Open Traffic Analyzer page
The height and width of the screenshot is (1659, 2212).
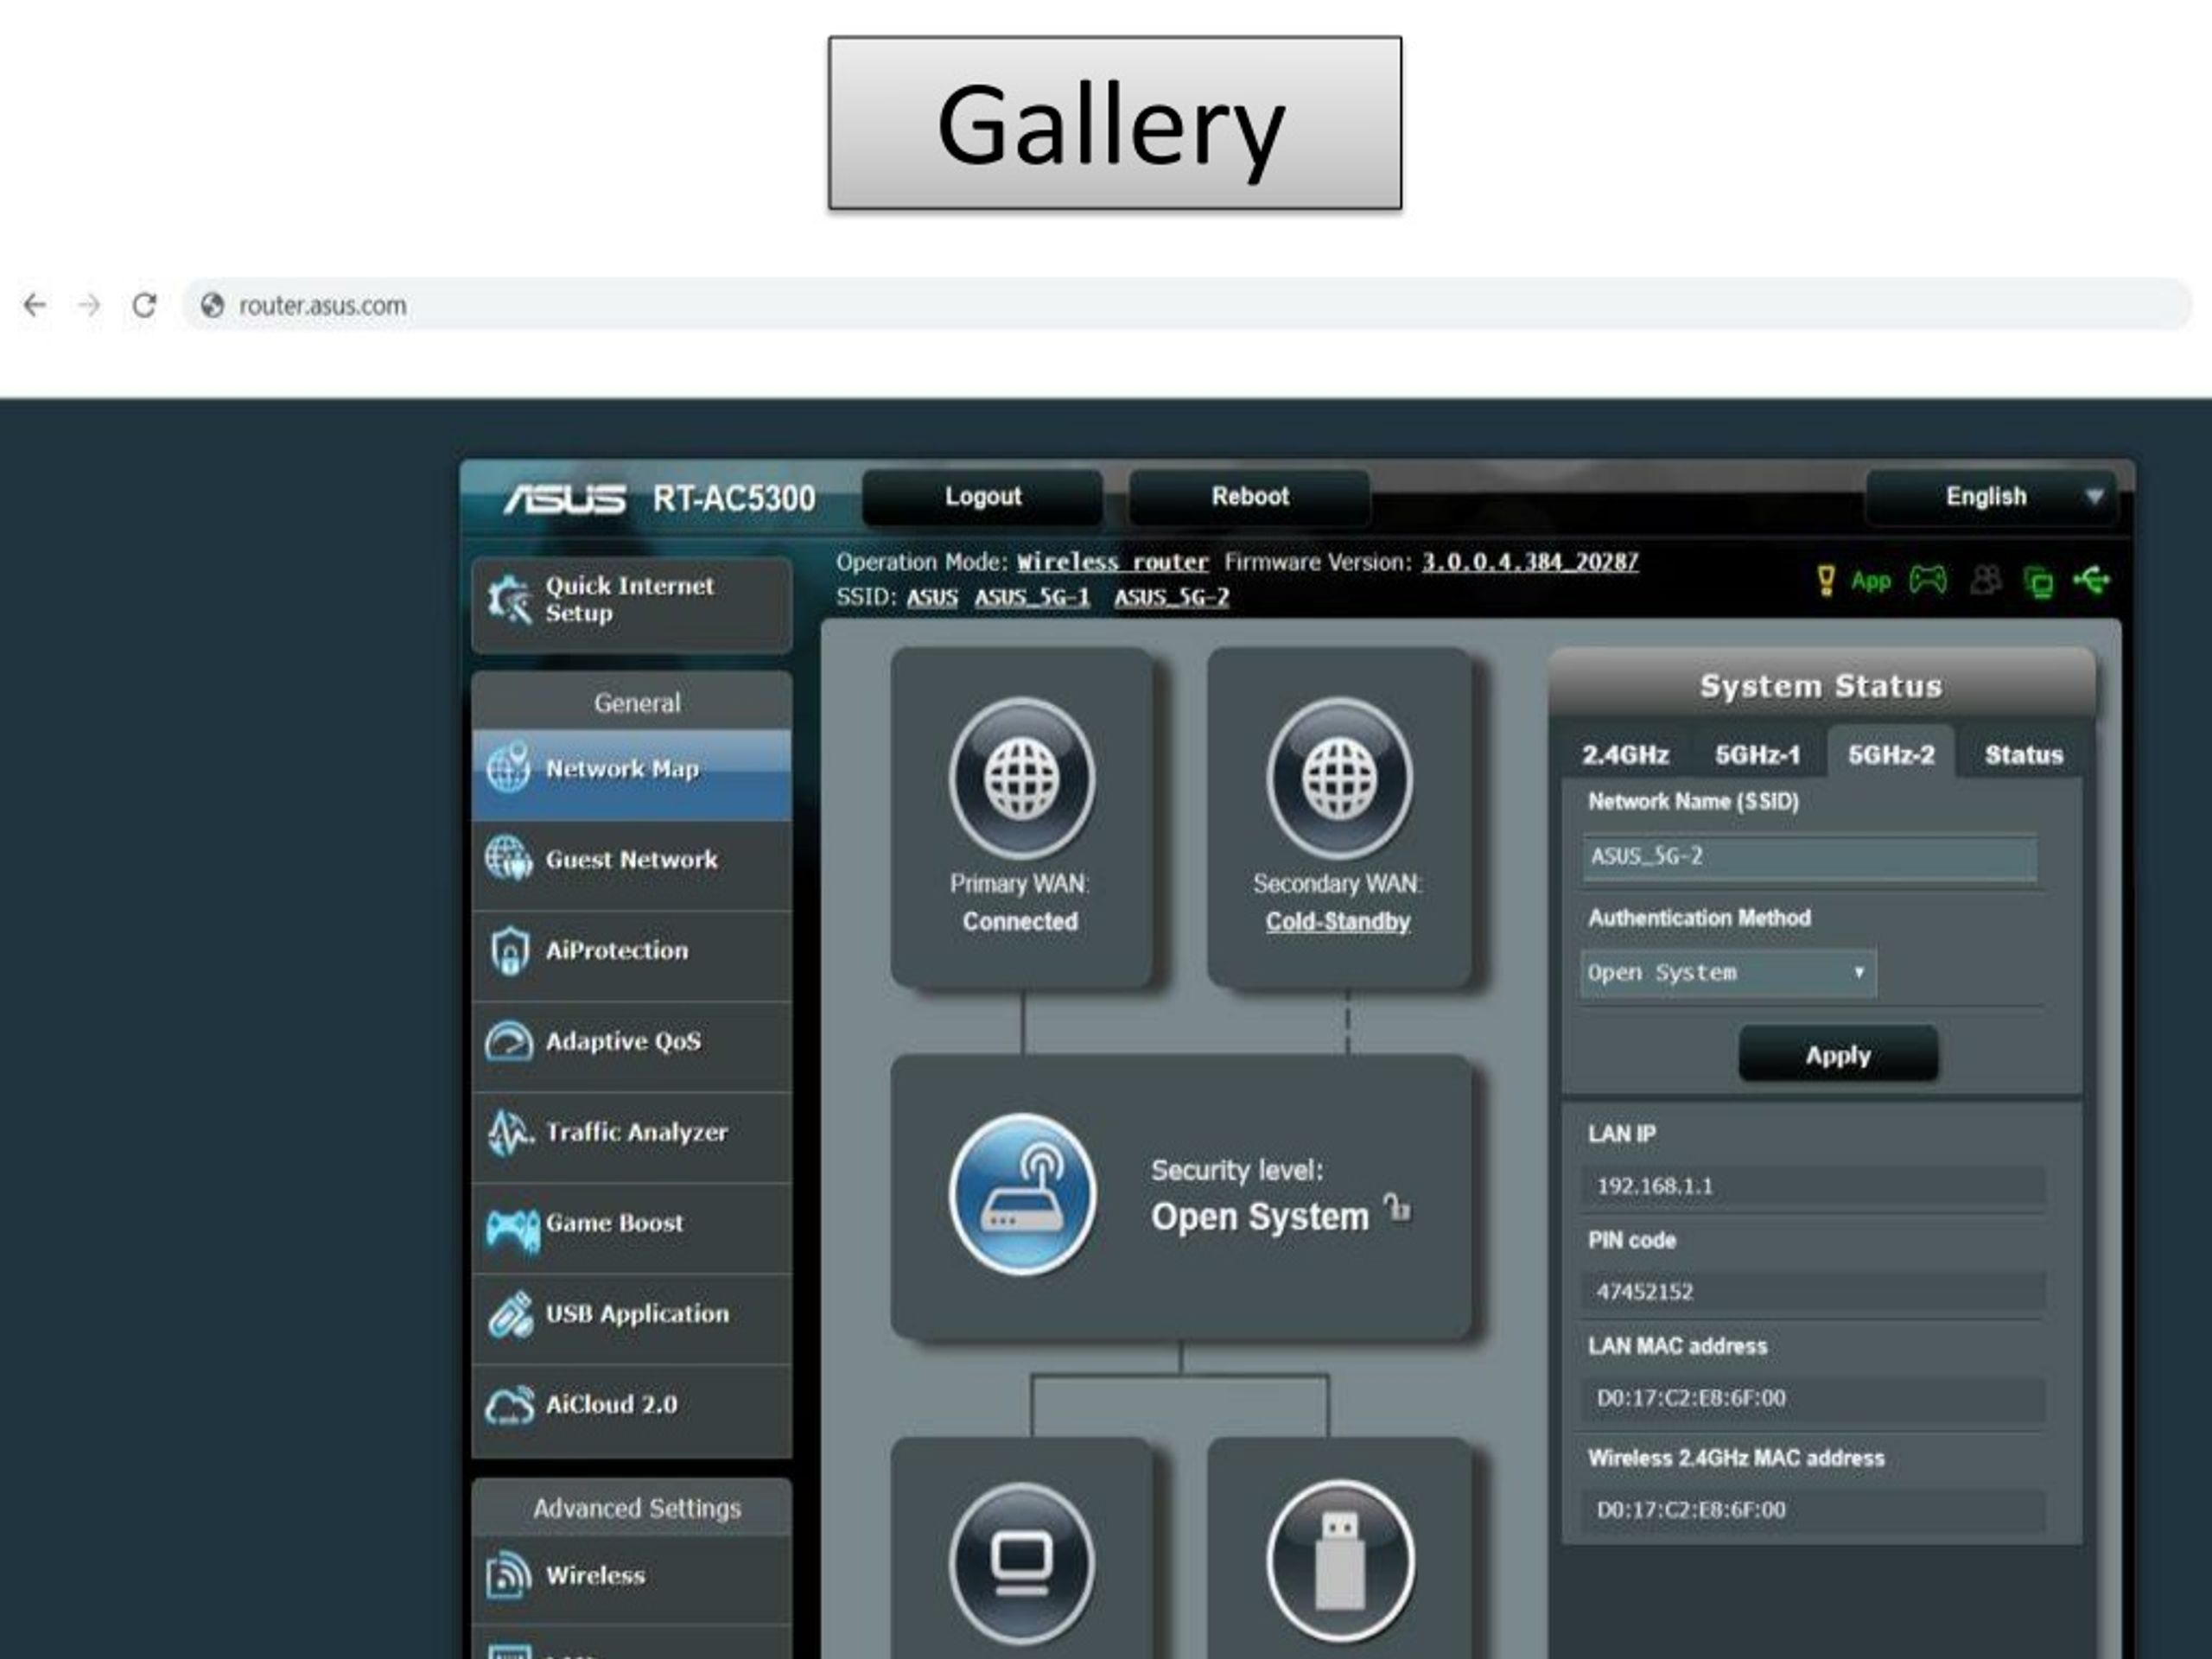click(x=632, y=1137)
